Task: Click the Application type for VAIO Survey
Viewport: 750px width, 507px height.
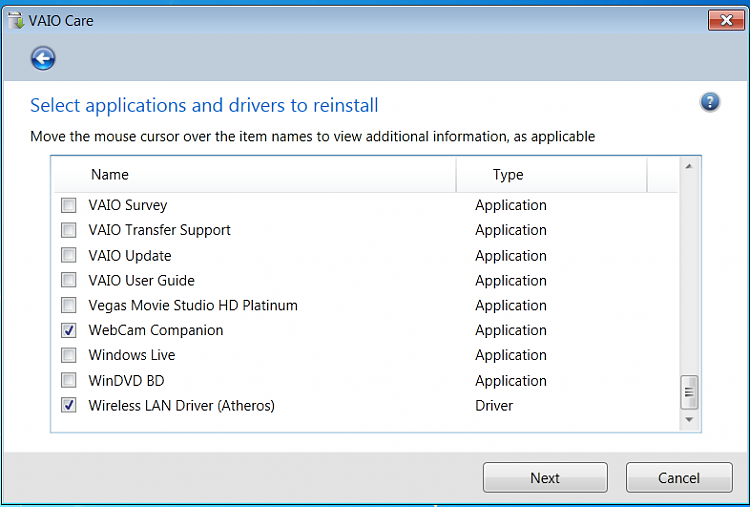Action: coord(510,205)
